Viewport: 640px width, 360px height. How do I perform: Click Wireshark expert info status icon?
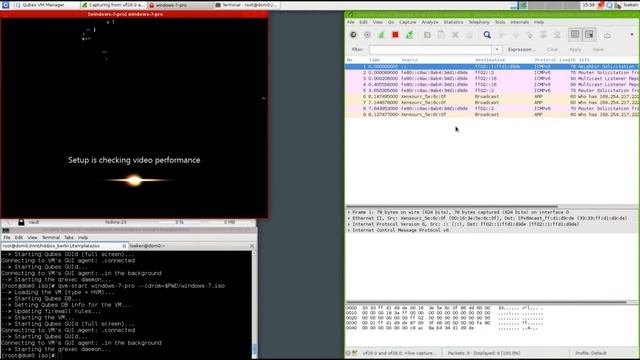click(348, 353)
